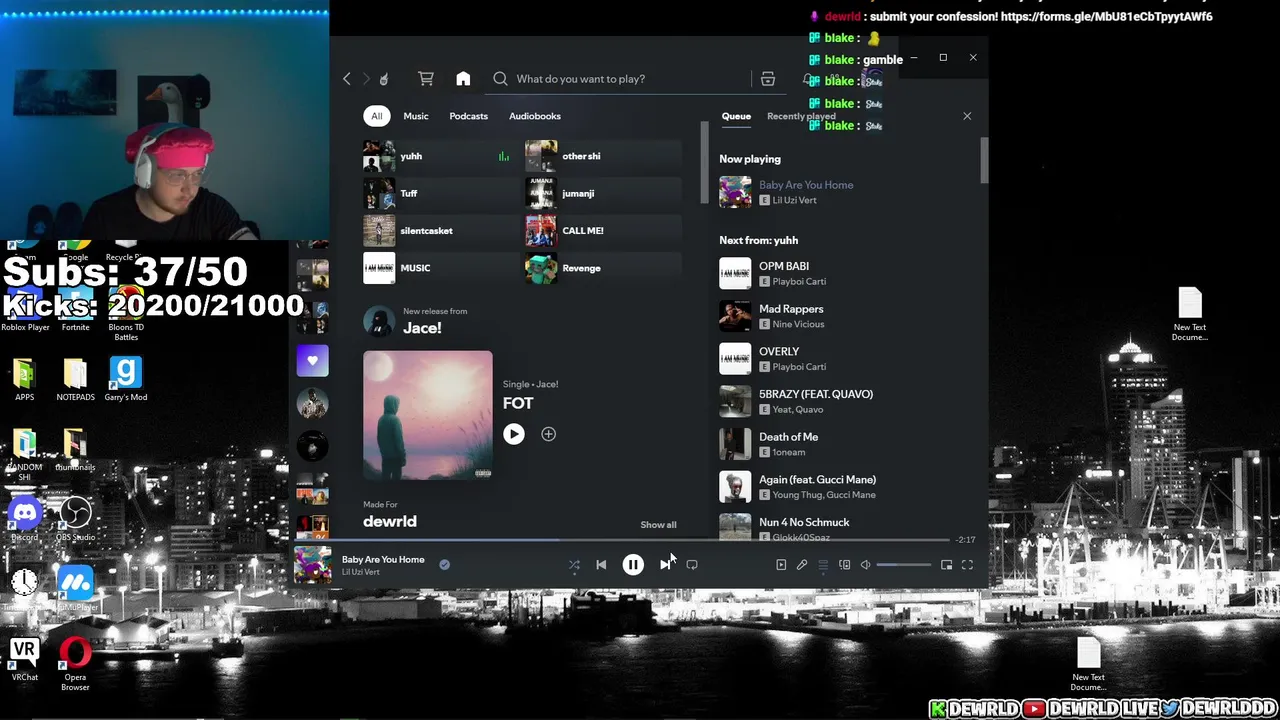Toggle the Queue icon in player bar
This screenshot has height=720, width=1280.
[823, 565]
